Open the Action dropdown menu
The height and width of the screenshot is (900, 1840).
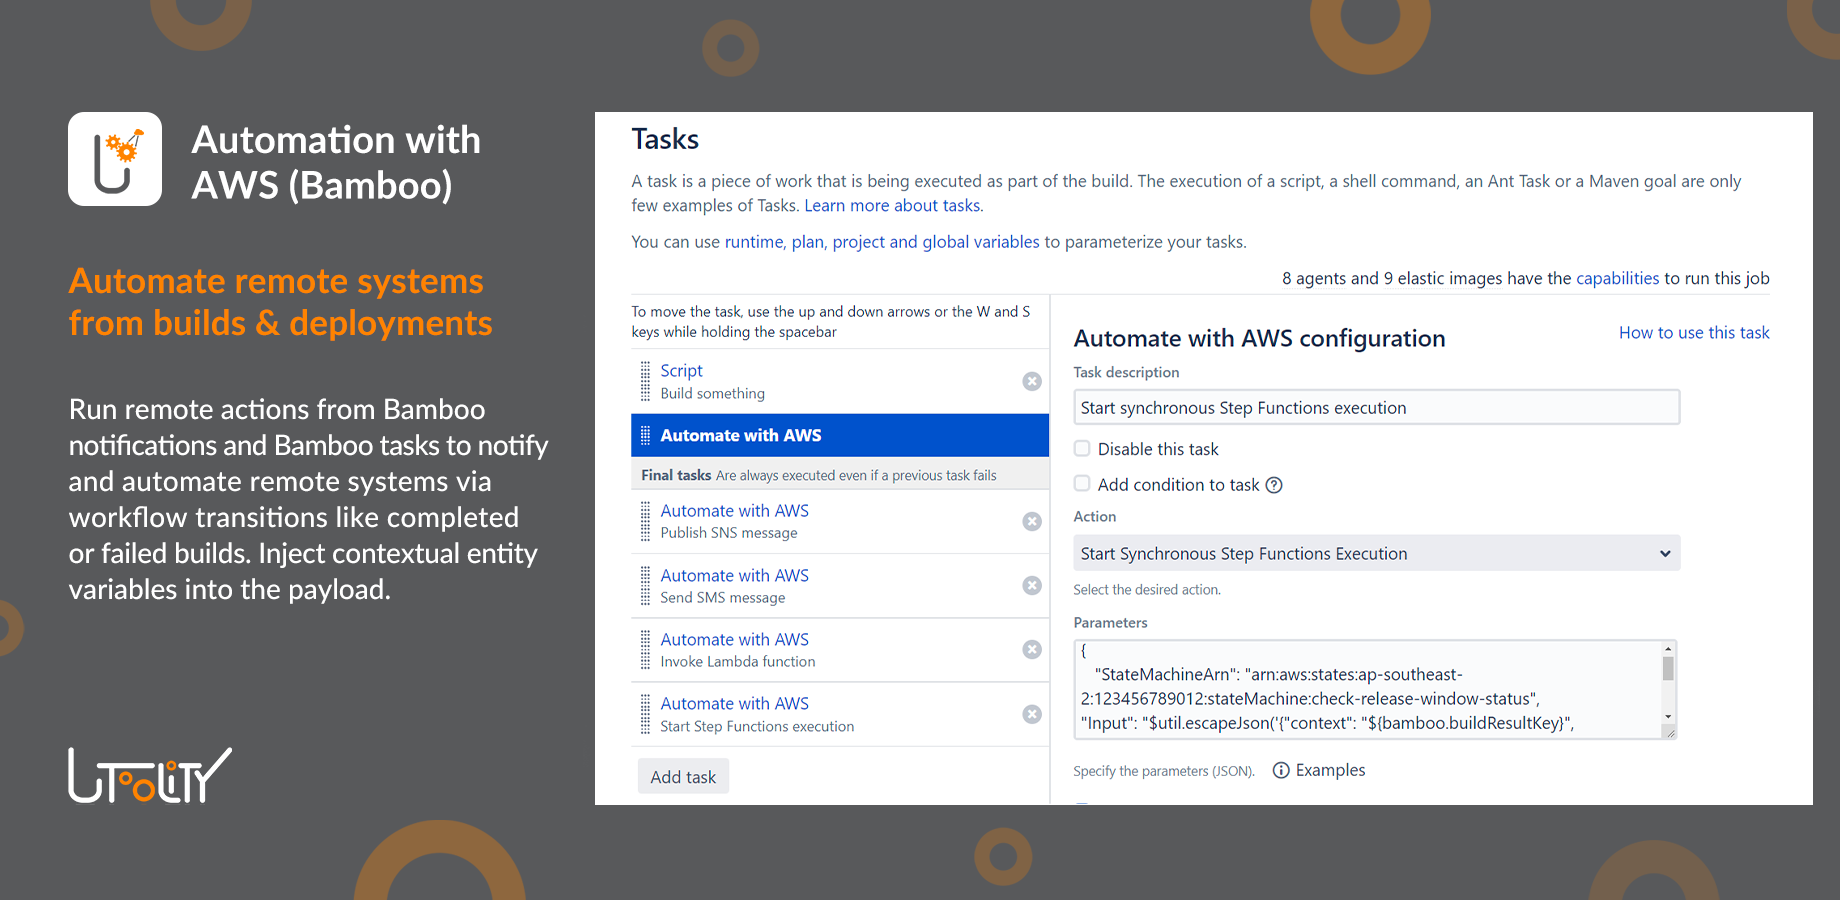(x=1376, y=553)
